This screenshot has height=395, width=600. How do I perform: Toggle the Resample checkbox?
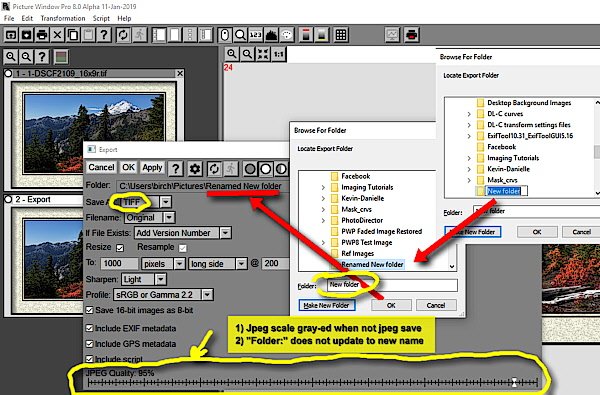tap(183, 248)
